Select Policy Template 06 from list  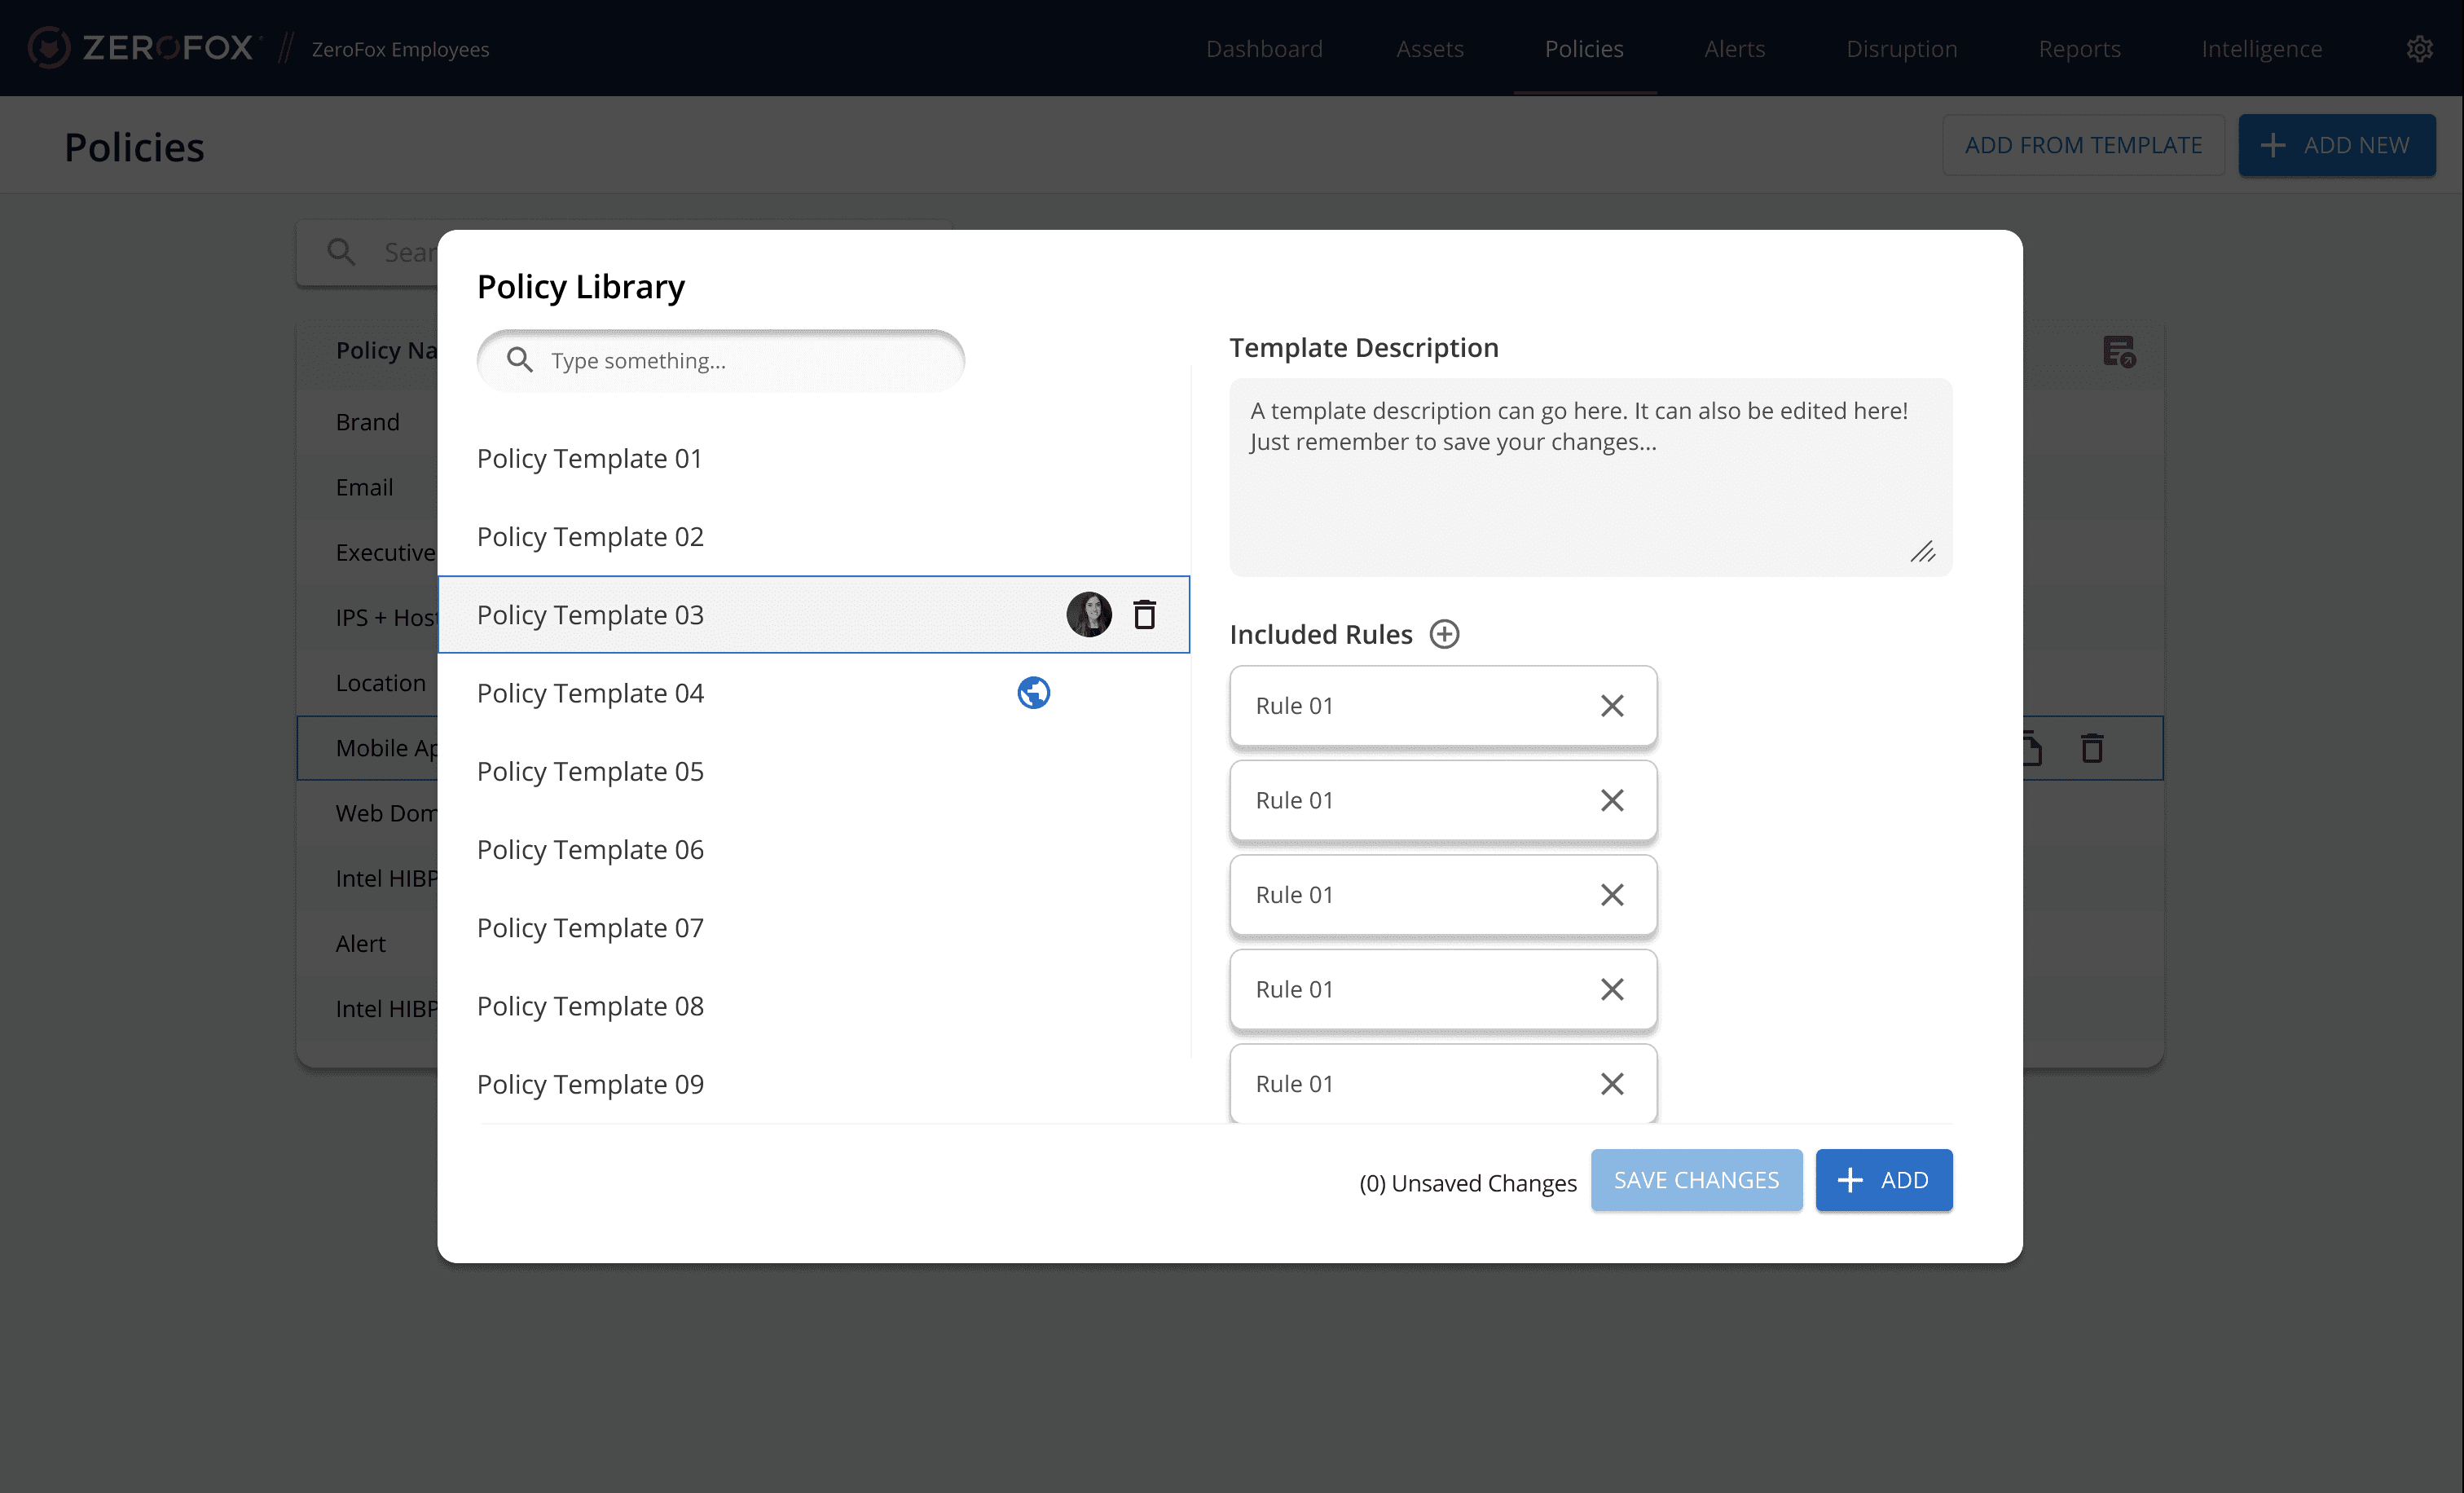coord(590,849)
